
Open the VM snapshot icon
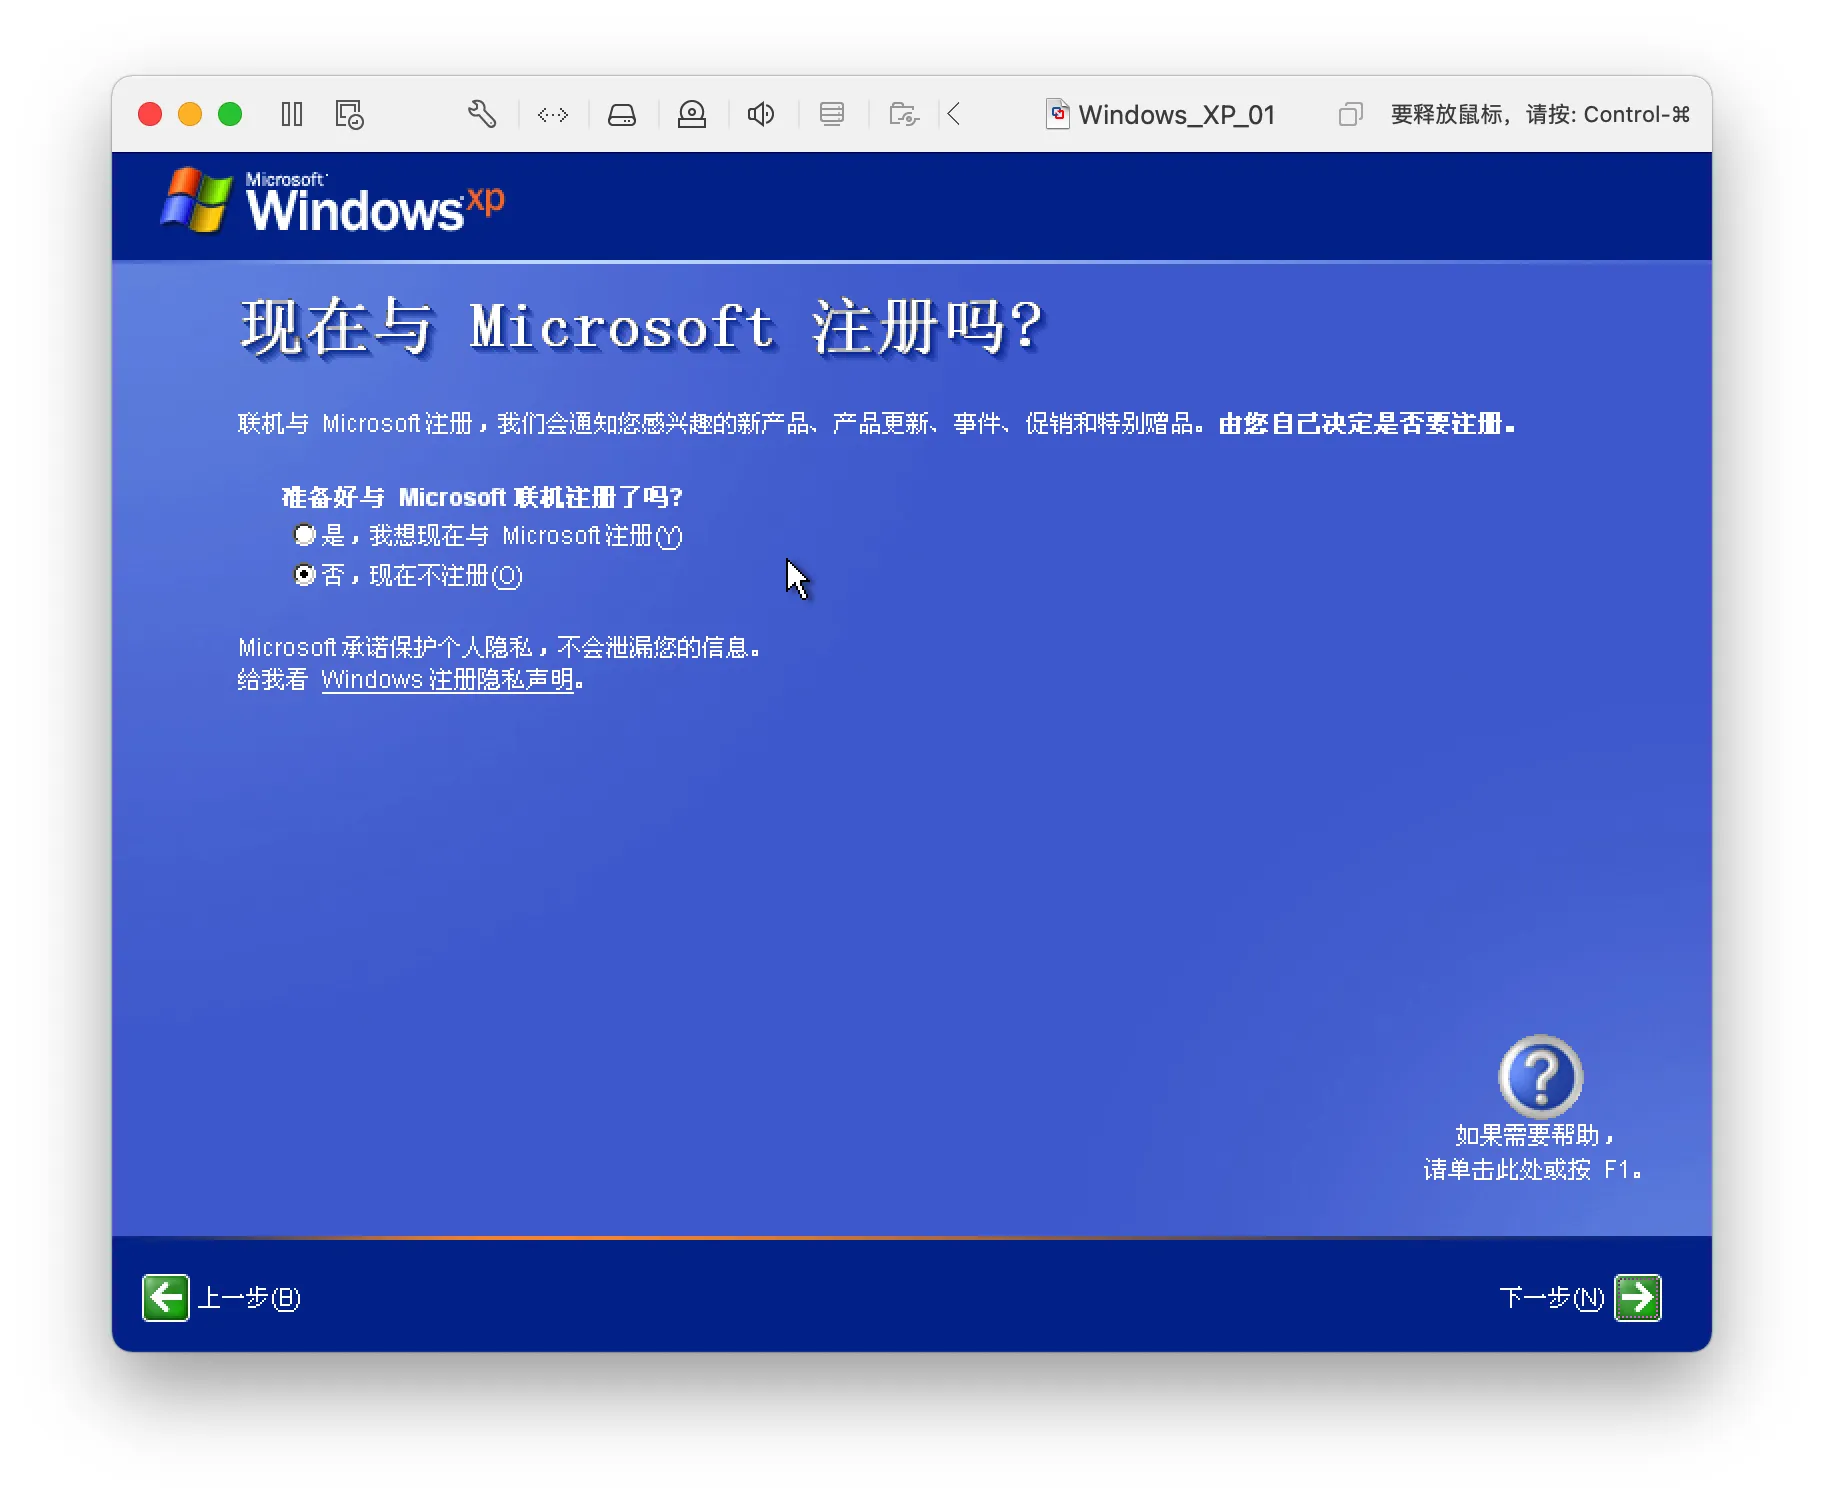coord(349,114)
